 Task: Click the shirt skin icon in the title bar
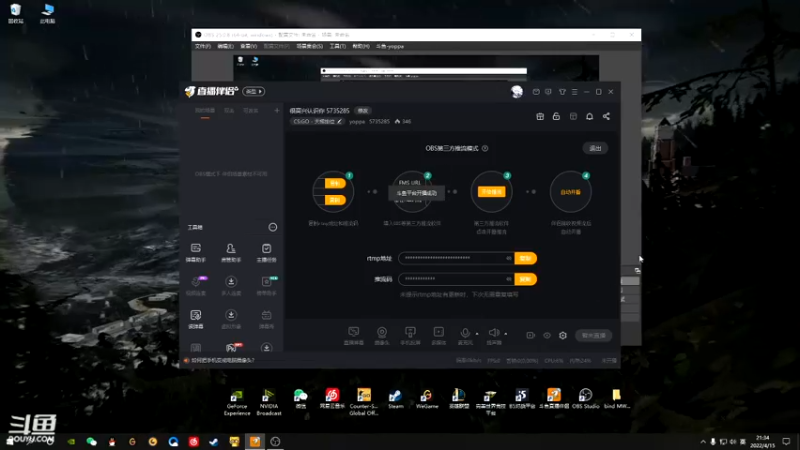tap(562, 92)
